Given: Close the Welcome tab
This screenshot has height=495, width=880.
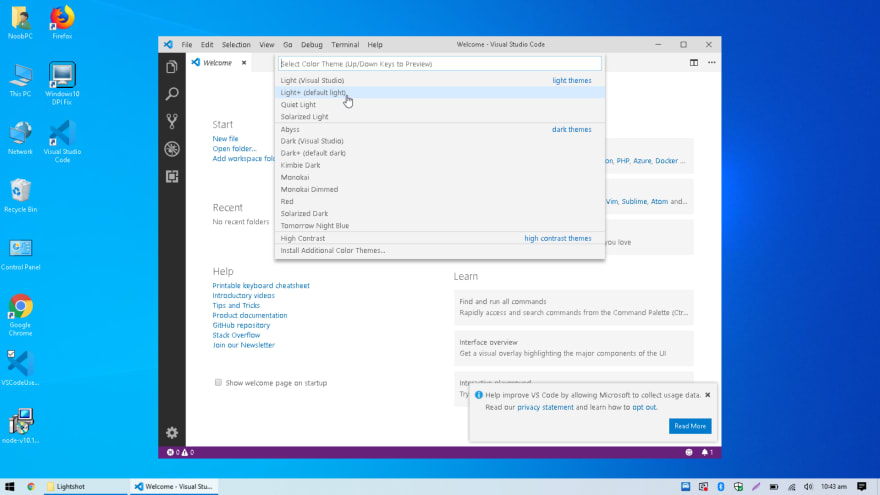Looking at the screenshot, I should point(244,63).
